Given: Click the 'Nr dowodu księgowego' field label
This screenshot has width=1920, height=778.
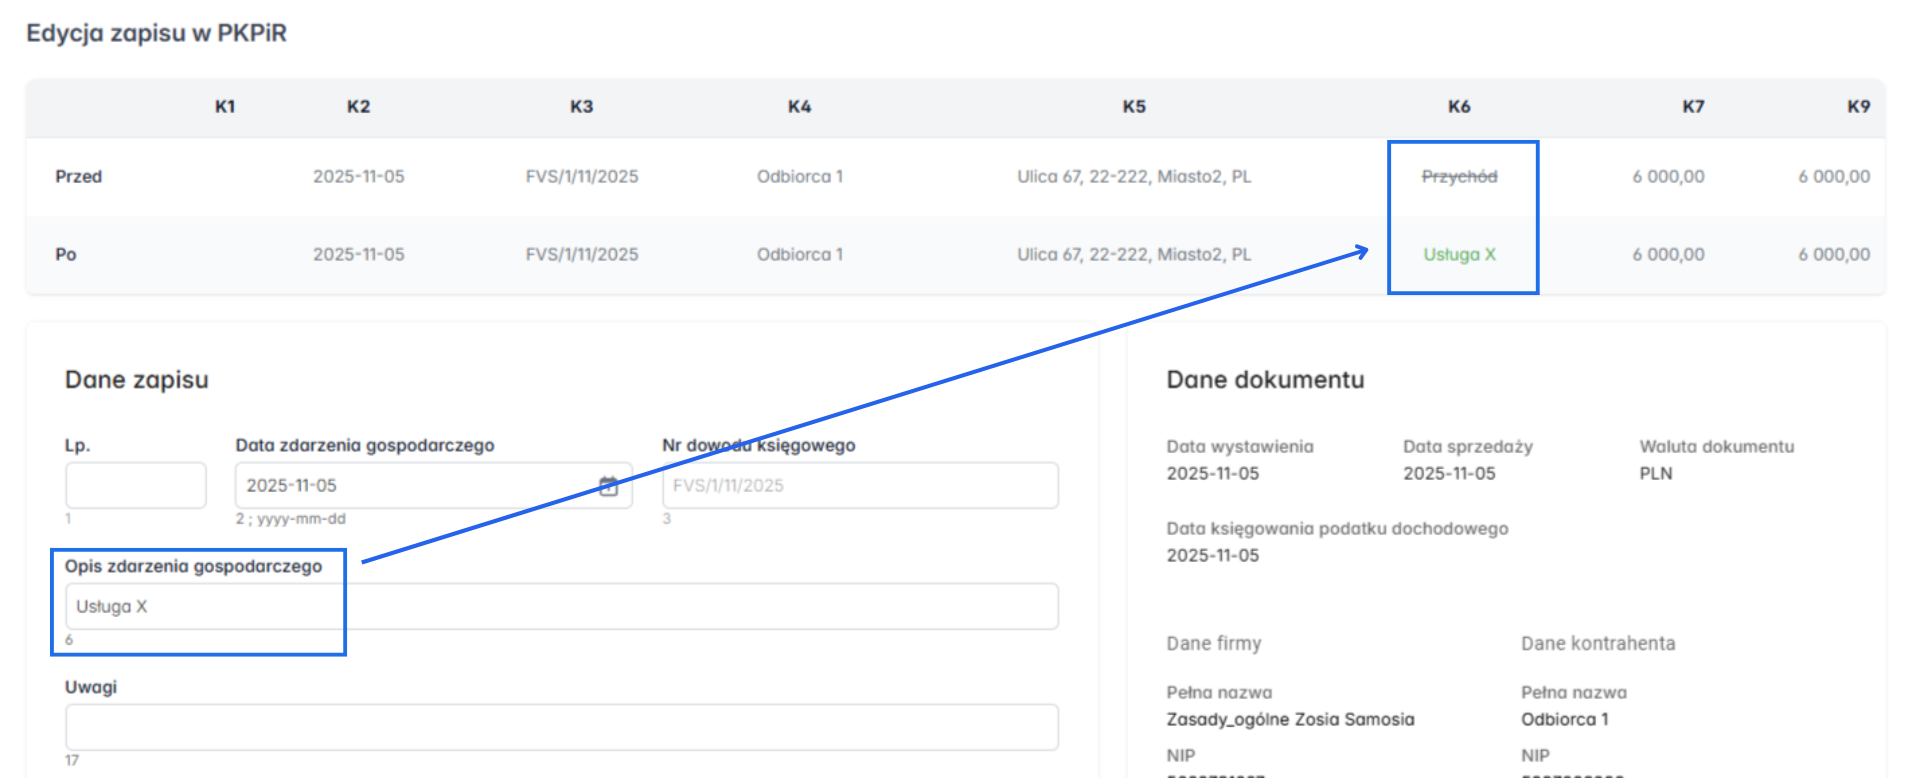Looking at the screenshot, I should coord(759,445).
